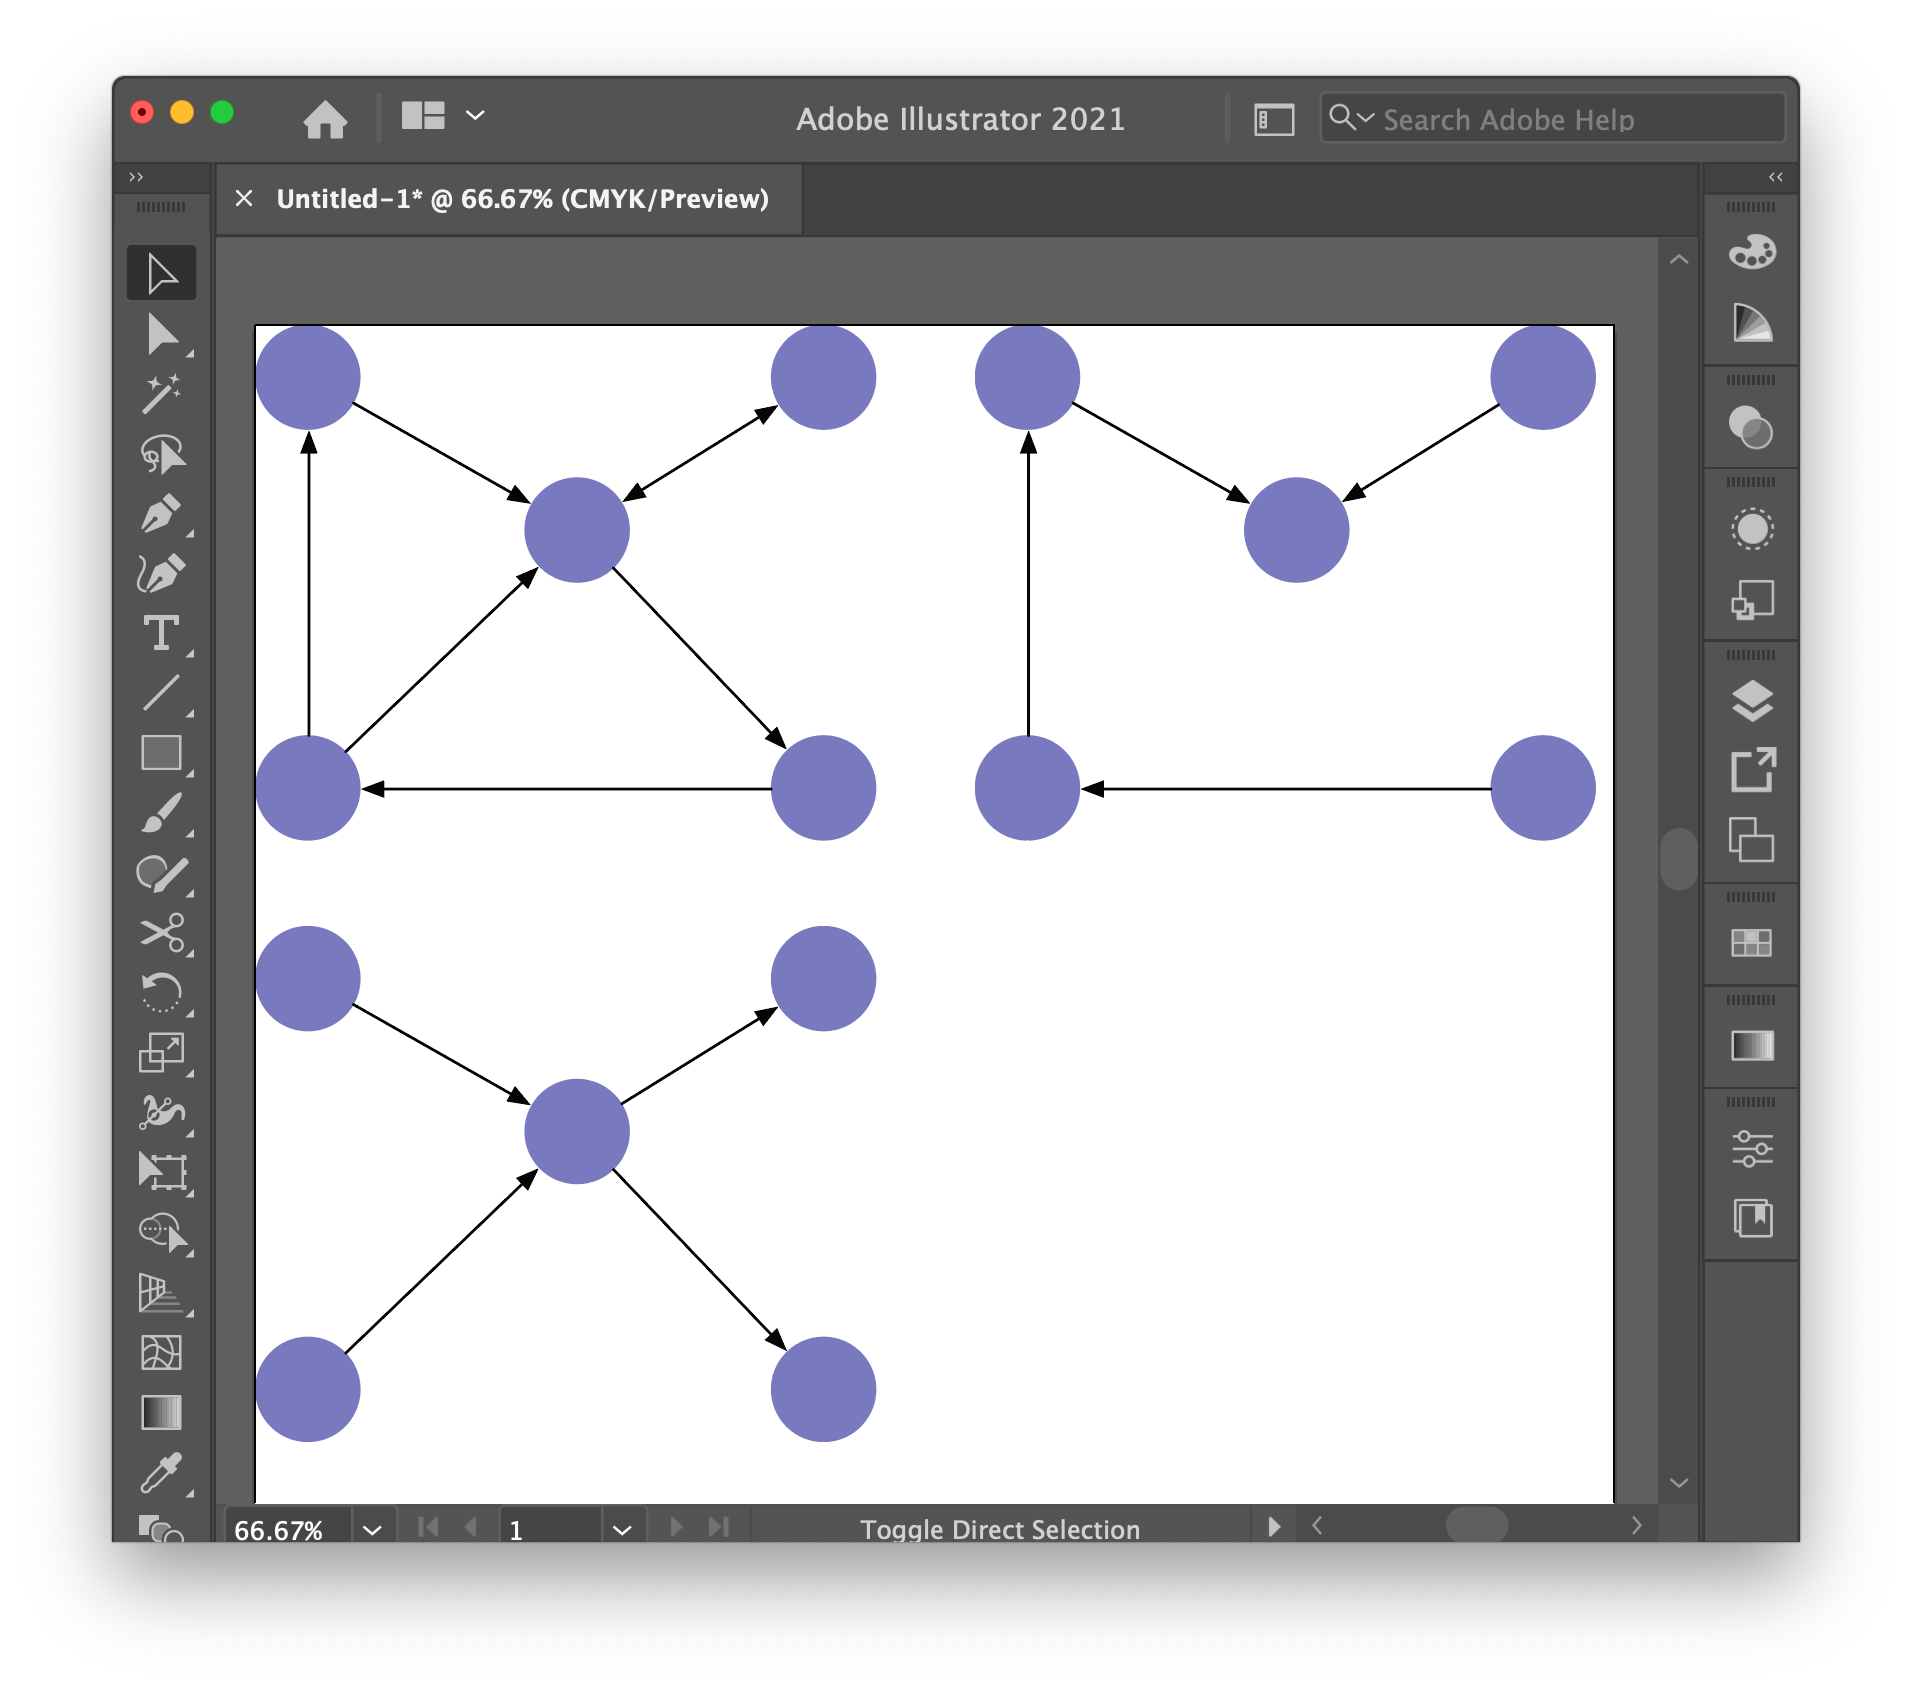Open the artboard number dropdown
The height and width of the screenshot is (1690, 1912).
[622, 1530]
